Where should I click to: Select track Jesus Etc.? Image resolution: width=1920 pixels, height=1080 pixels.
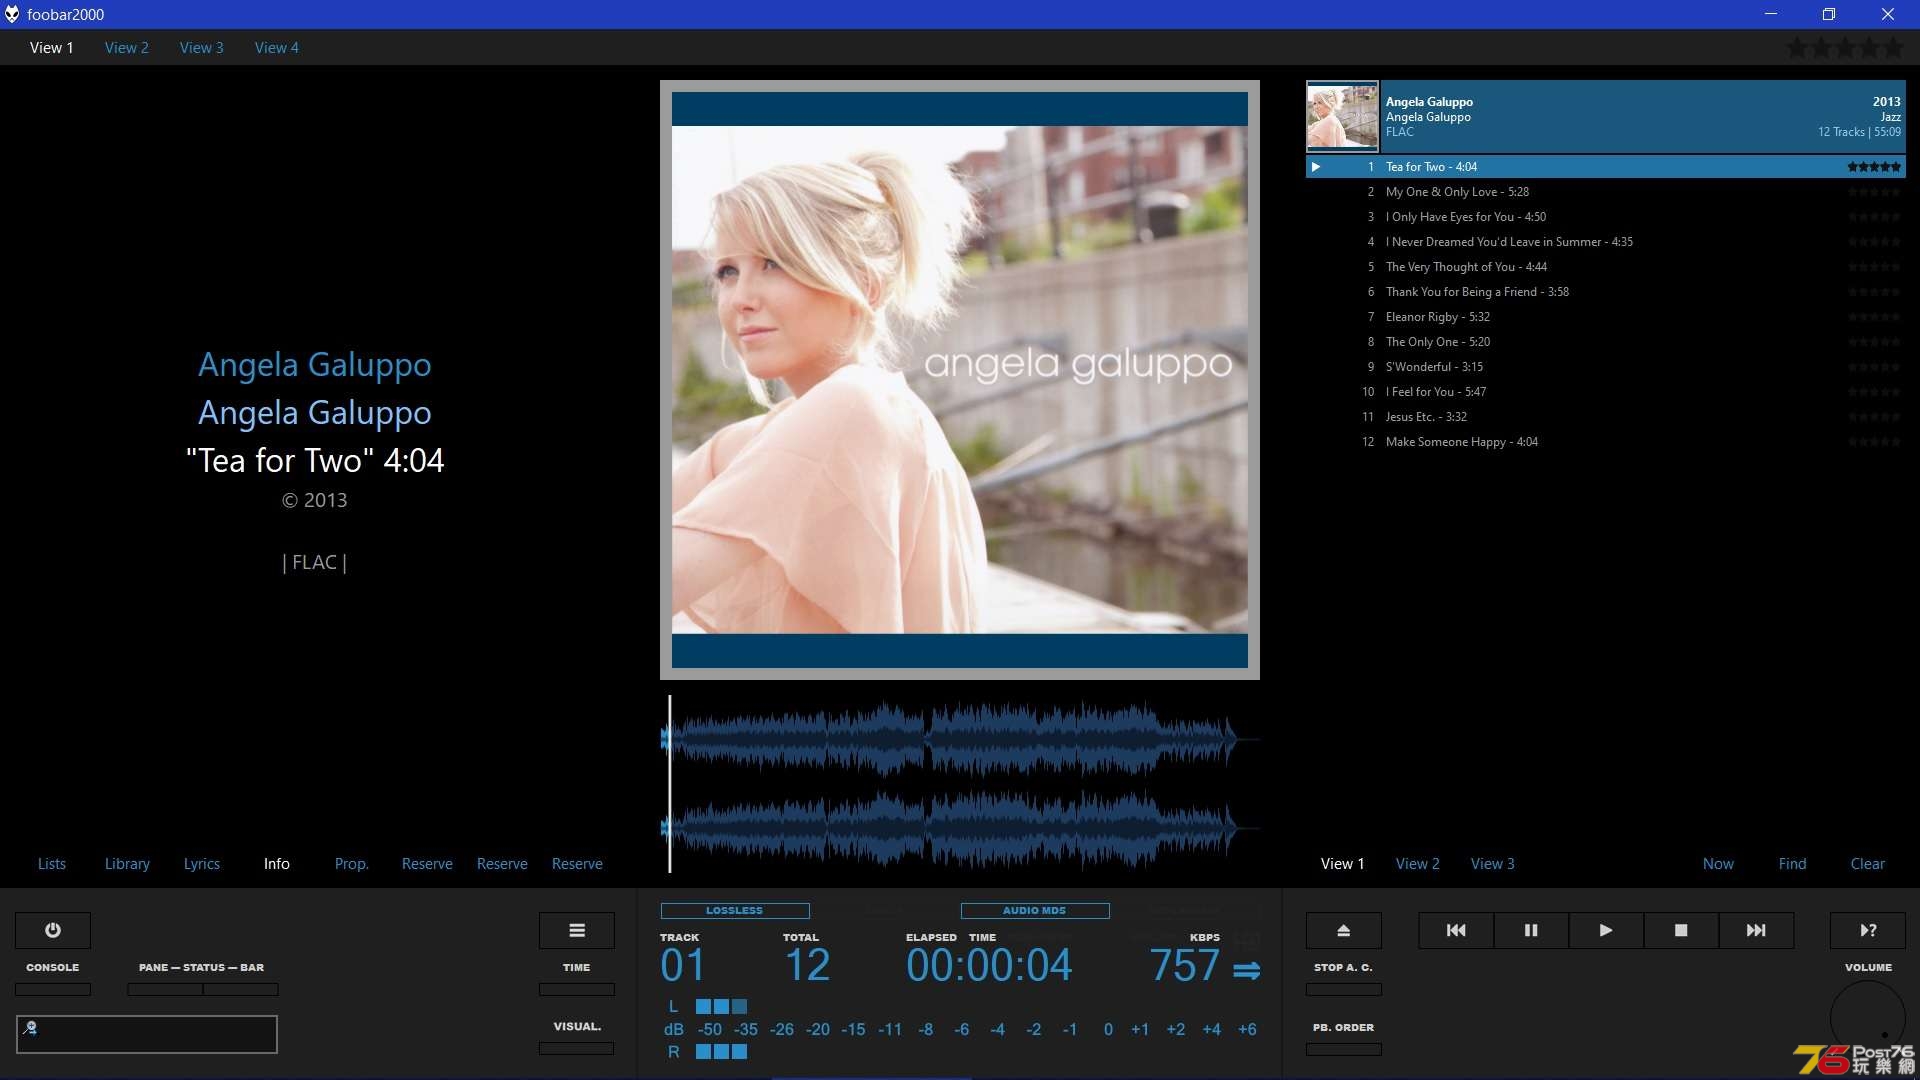tap(1606, 417)
